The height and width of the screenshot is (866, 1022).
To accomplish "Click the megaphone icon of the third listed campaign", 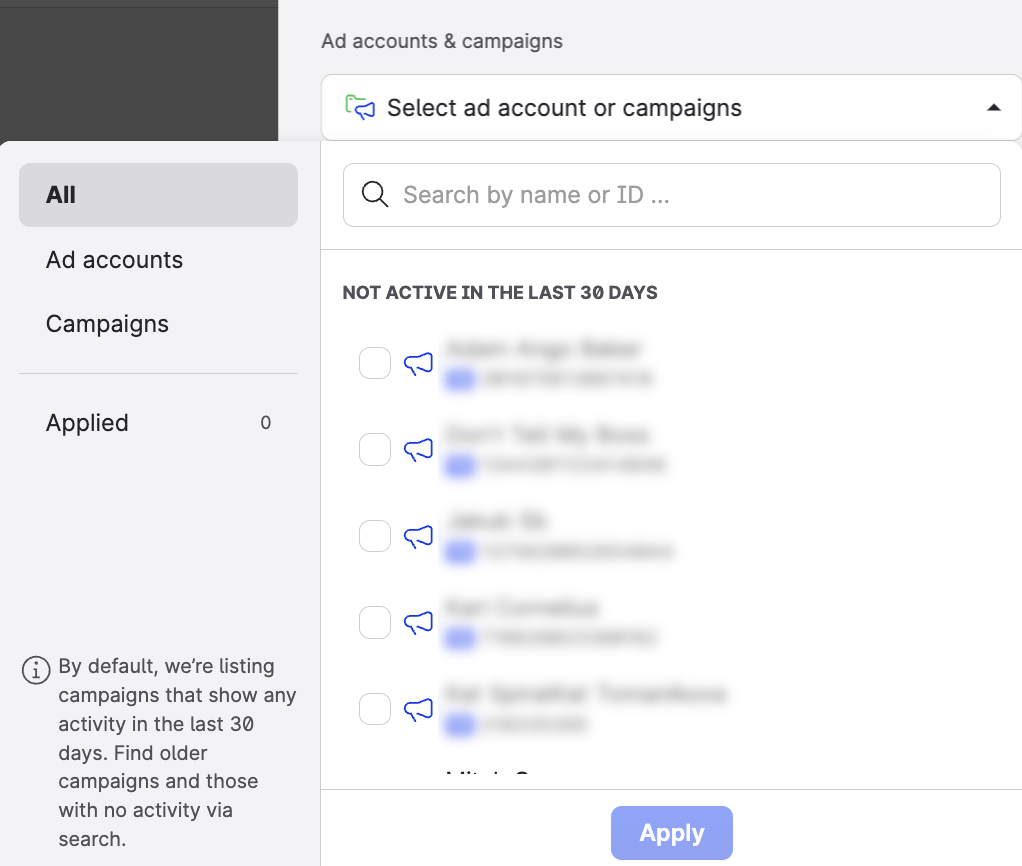I will [419, 536].
